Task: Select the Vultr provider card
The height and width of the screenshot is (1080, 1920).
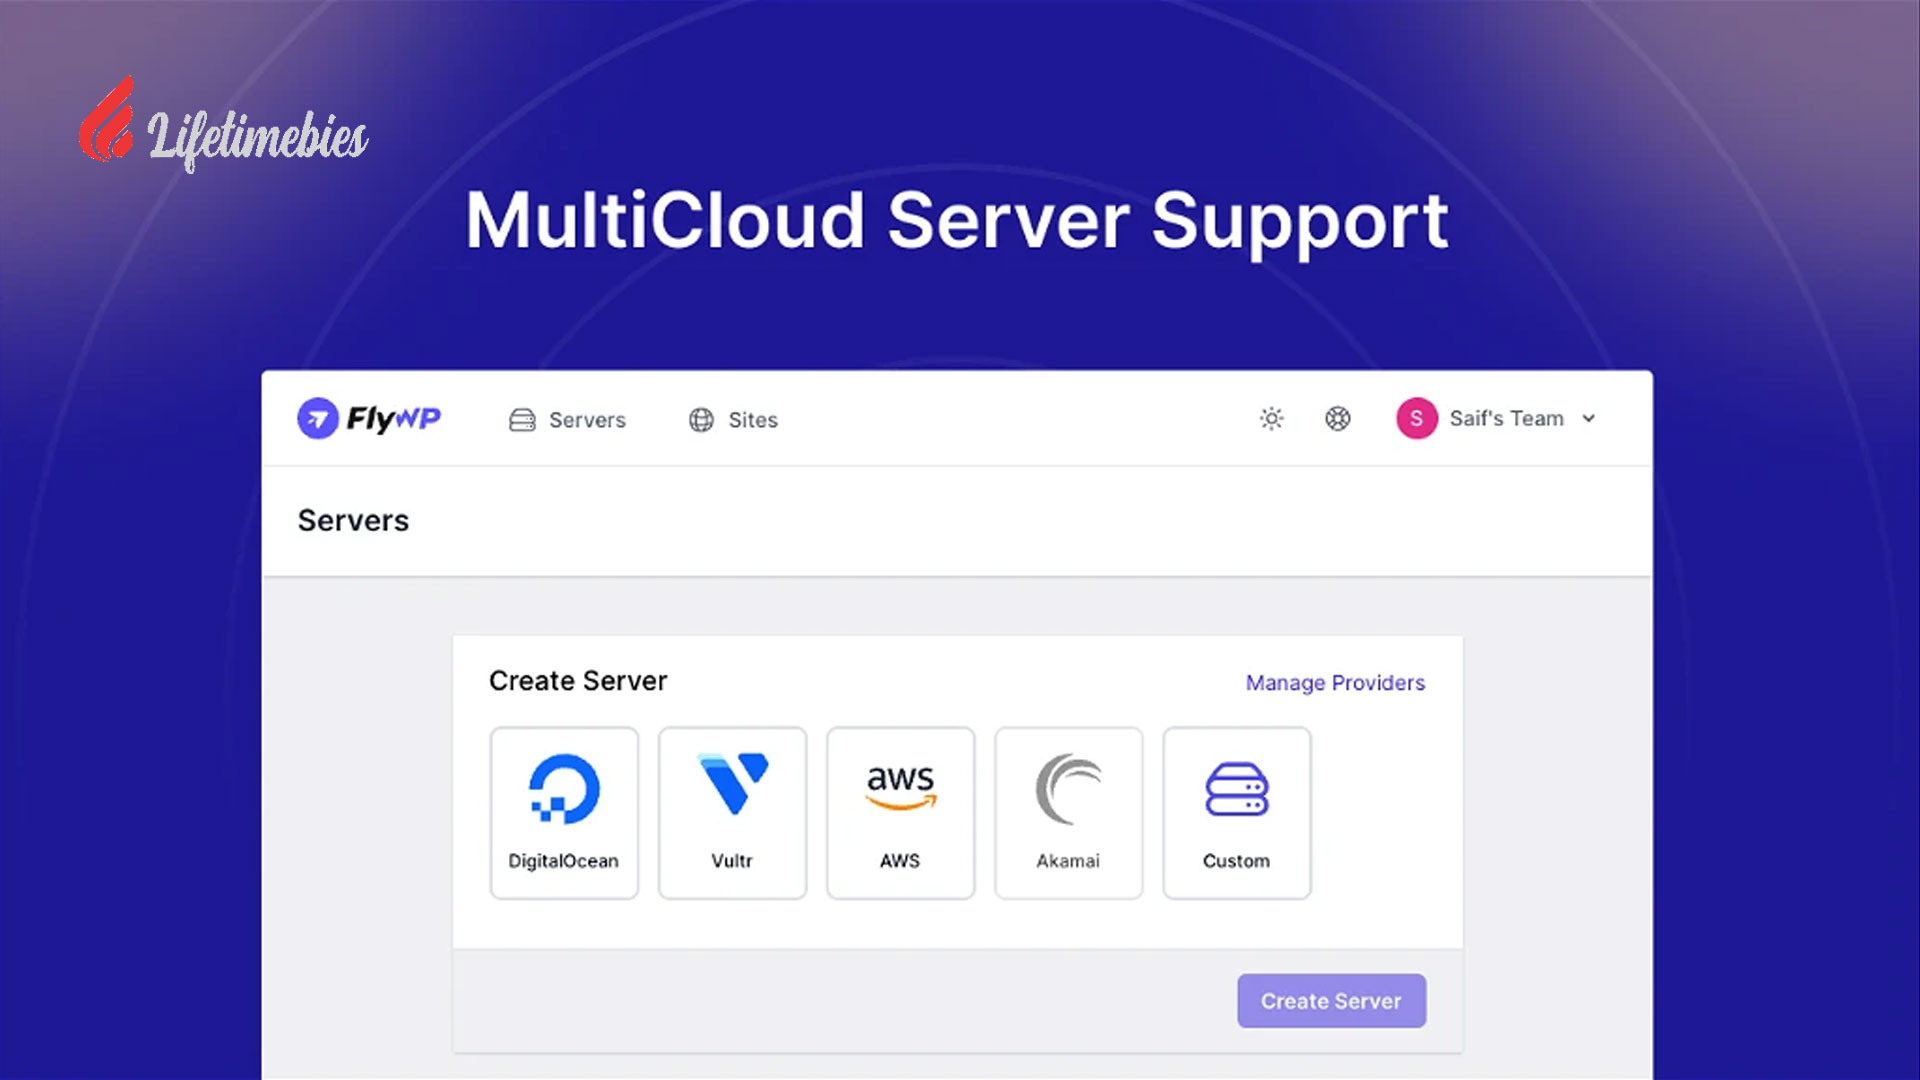Action: pyautogui.click(x=732, y=813)
